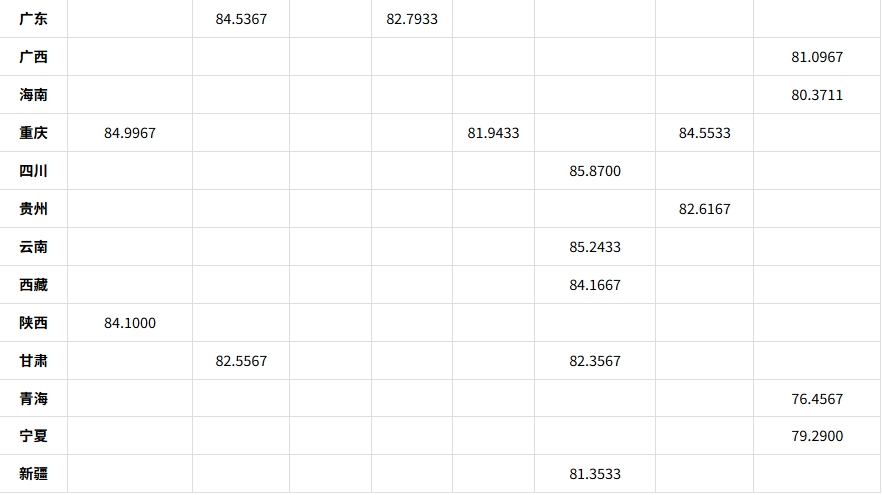Select the 广西 cell with 81.0967
The width and height of the screenshot is (882, 495).
click(816, 57)
